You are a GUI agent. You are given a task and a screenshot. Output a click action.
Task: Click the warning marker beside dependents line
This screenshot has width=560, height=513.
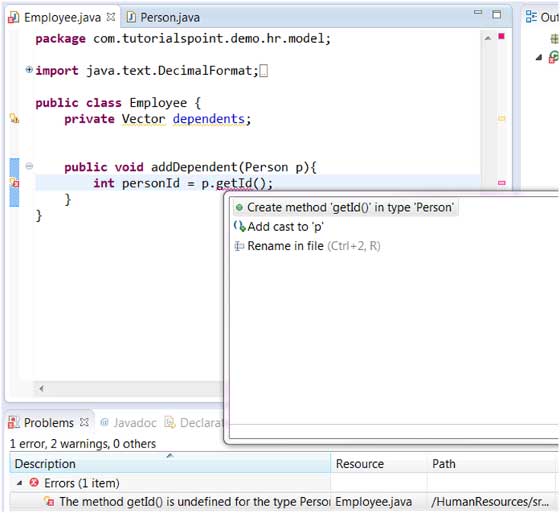pyautogui.click(x=14, y=118)
